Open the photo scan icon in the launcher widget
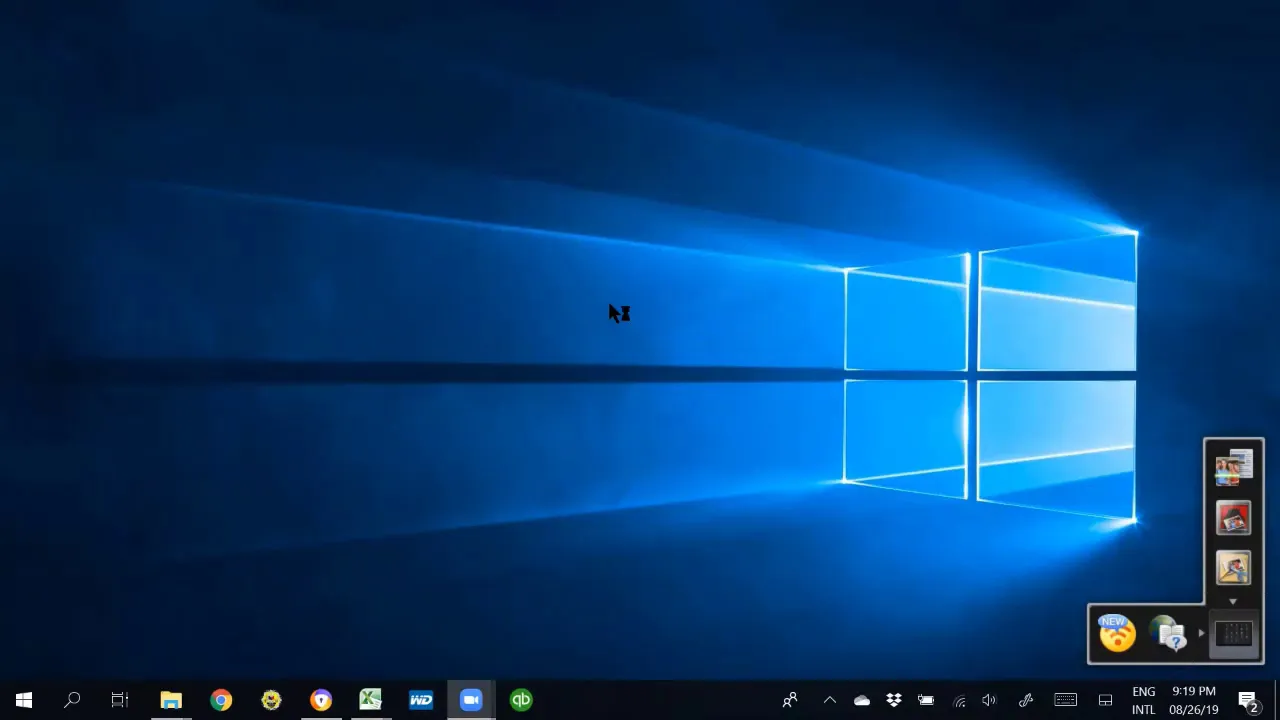 pyautogui.click(x=1233, y=468)
